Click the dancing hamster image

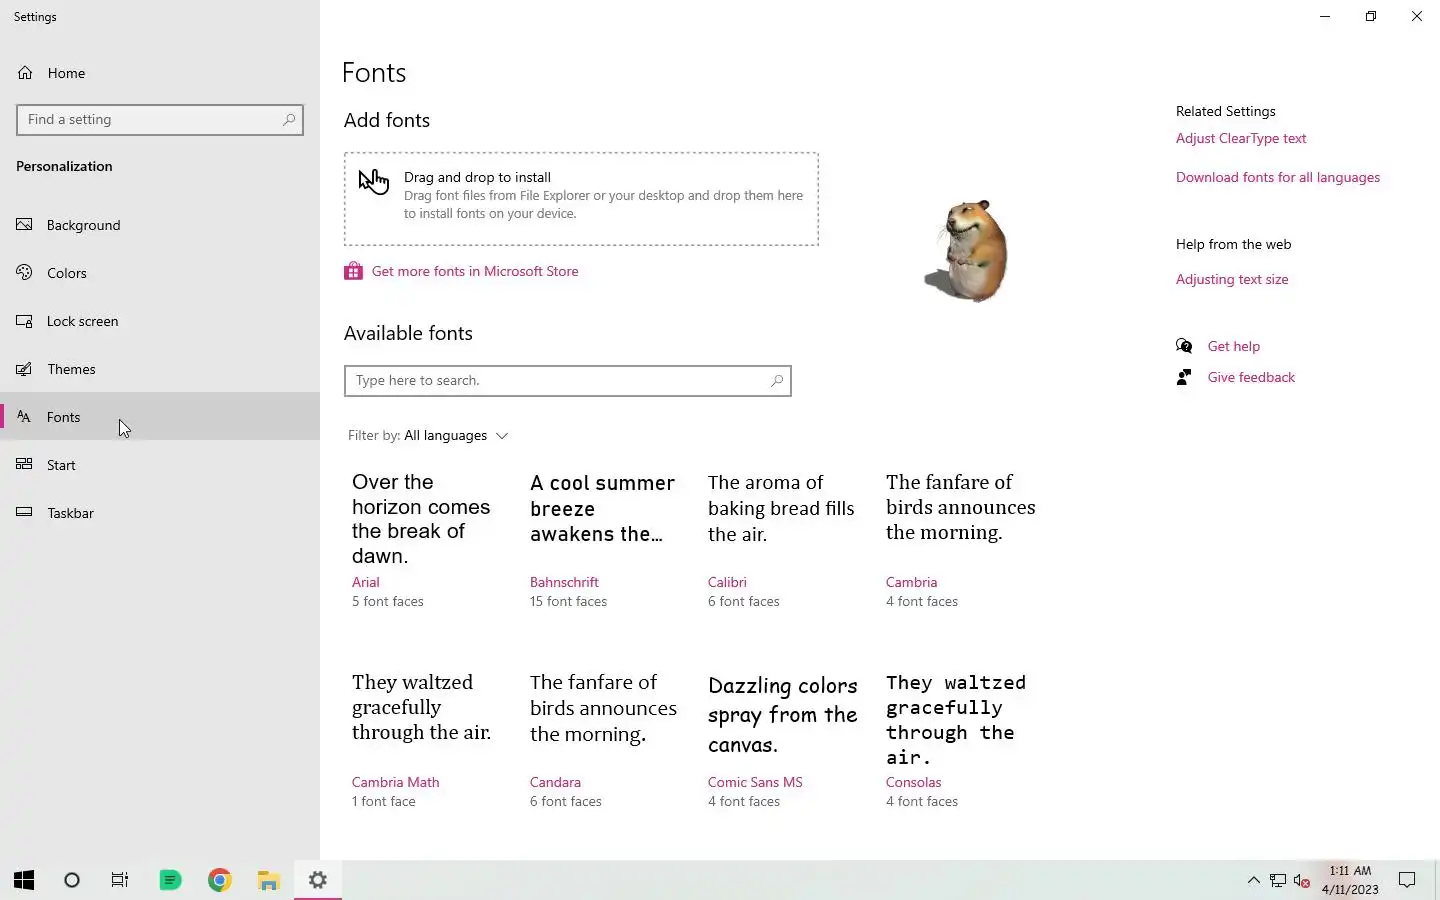(966, 250)
